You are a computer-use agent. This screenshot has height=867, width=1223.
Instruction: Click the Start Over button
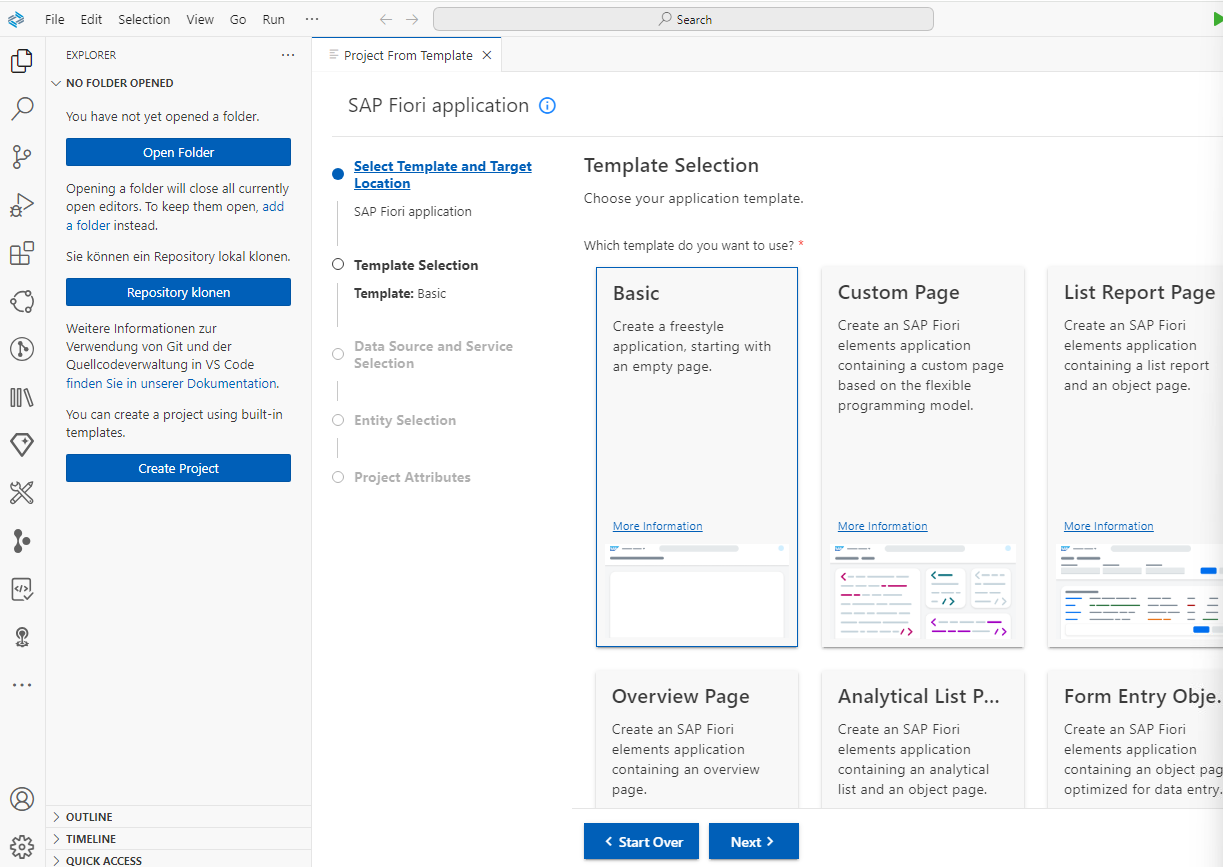tap(642, 842)
